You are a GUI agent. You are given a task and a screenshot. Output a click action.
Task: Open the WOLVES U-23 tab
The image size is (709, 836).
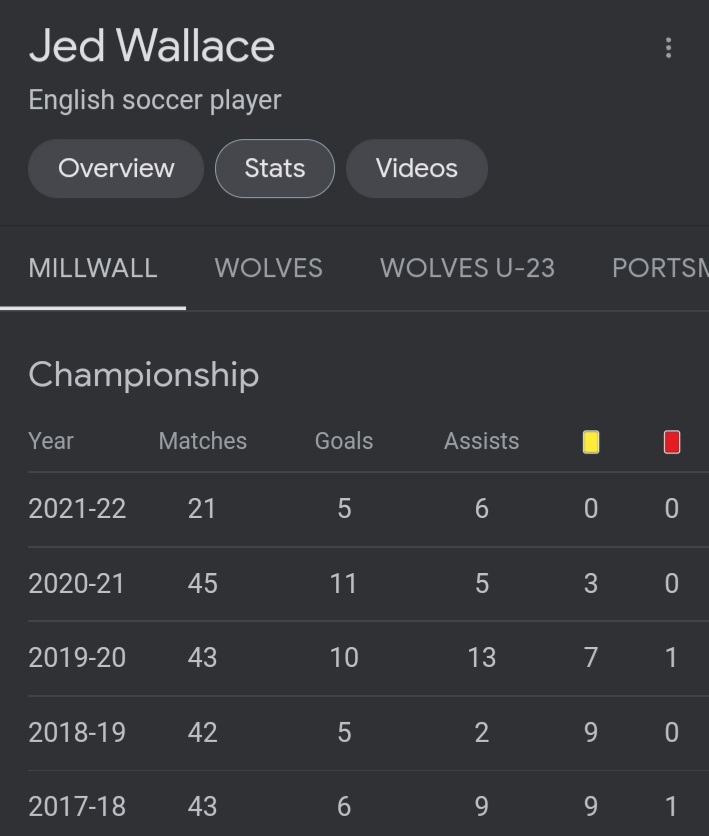pyautogui.click(x=467, y=268)
